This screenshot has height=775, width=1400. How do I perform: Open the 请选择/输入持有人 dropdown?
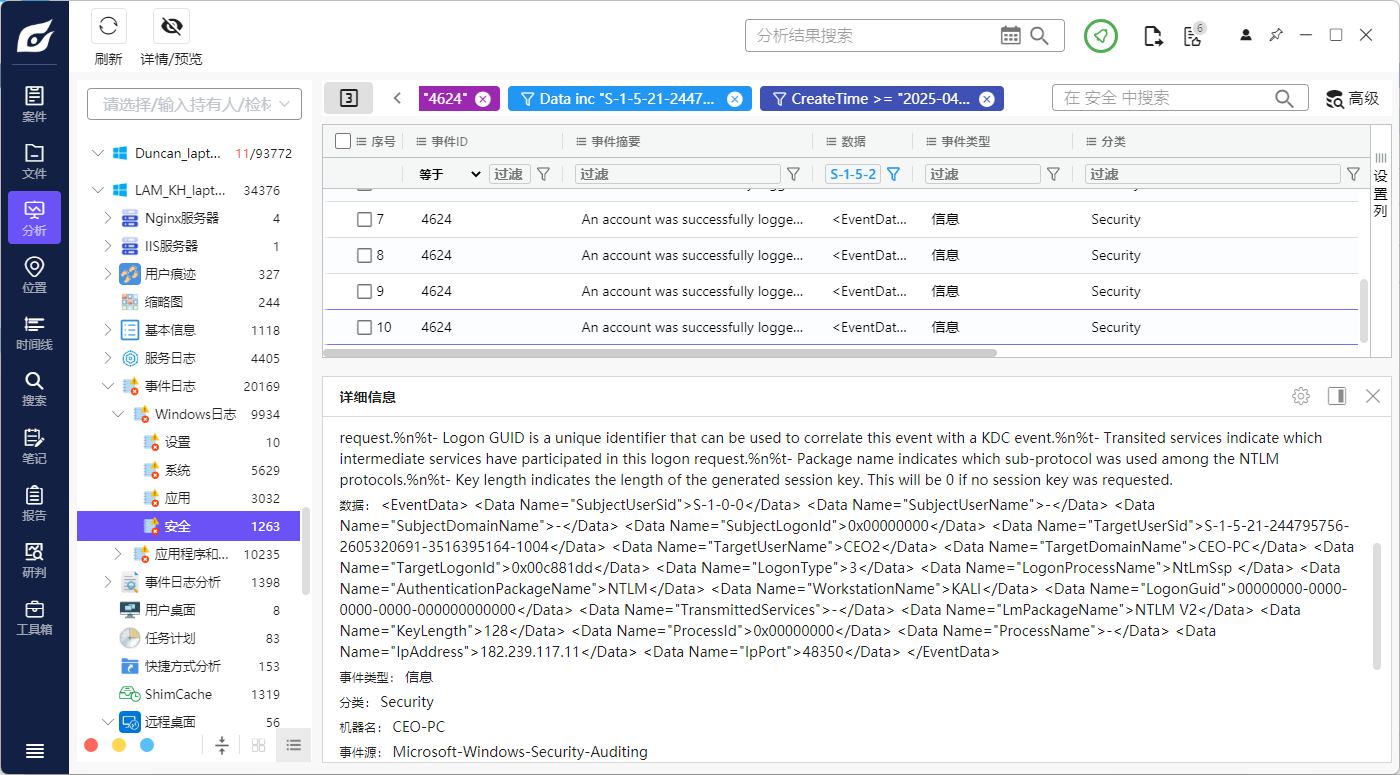click(194, 104)
